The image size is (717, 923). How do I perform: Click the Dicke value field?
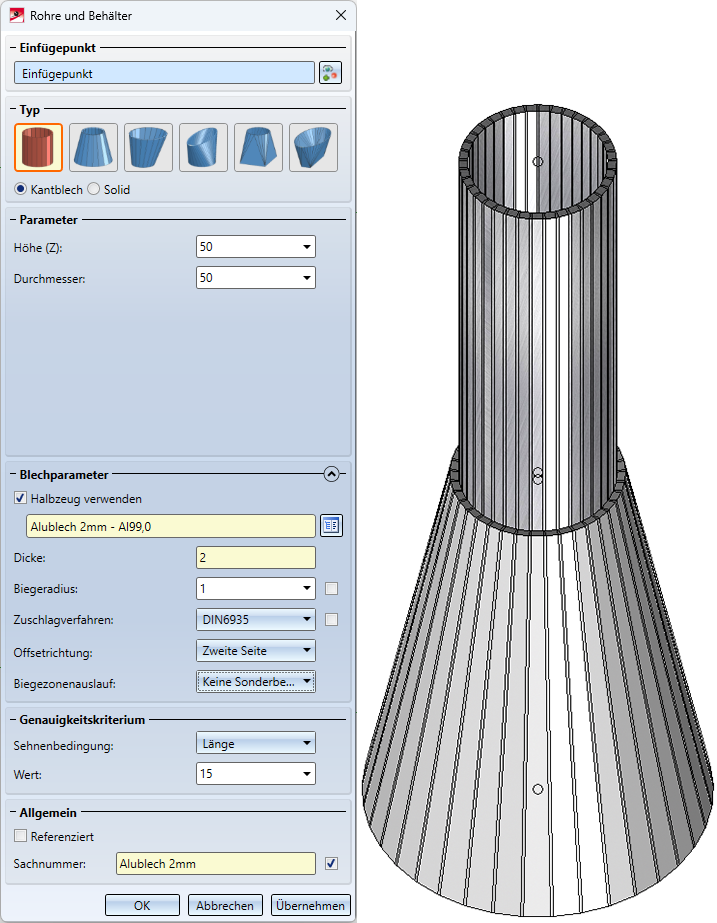click(x=255, y=557)
